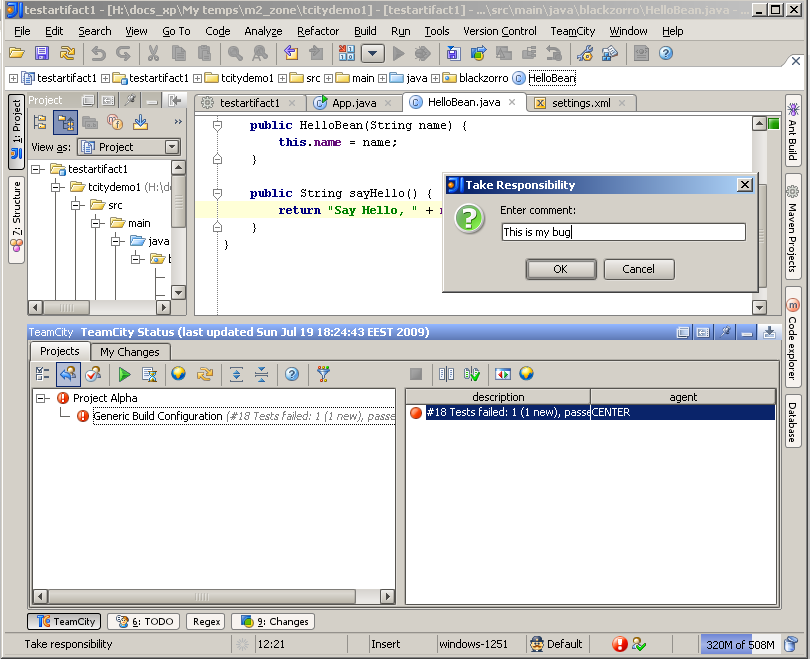
Task: Click the Save All toolbar icon
Action: 42,53
